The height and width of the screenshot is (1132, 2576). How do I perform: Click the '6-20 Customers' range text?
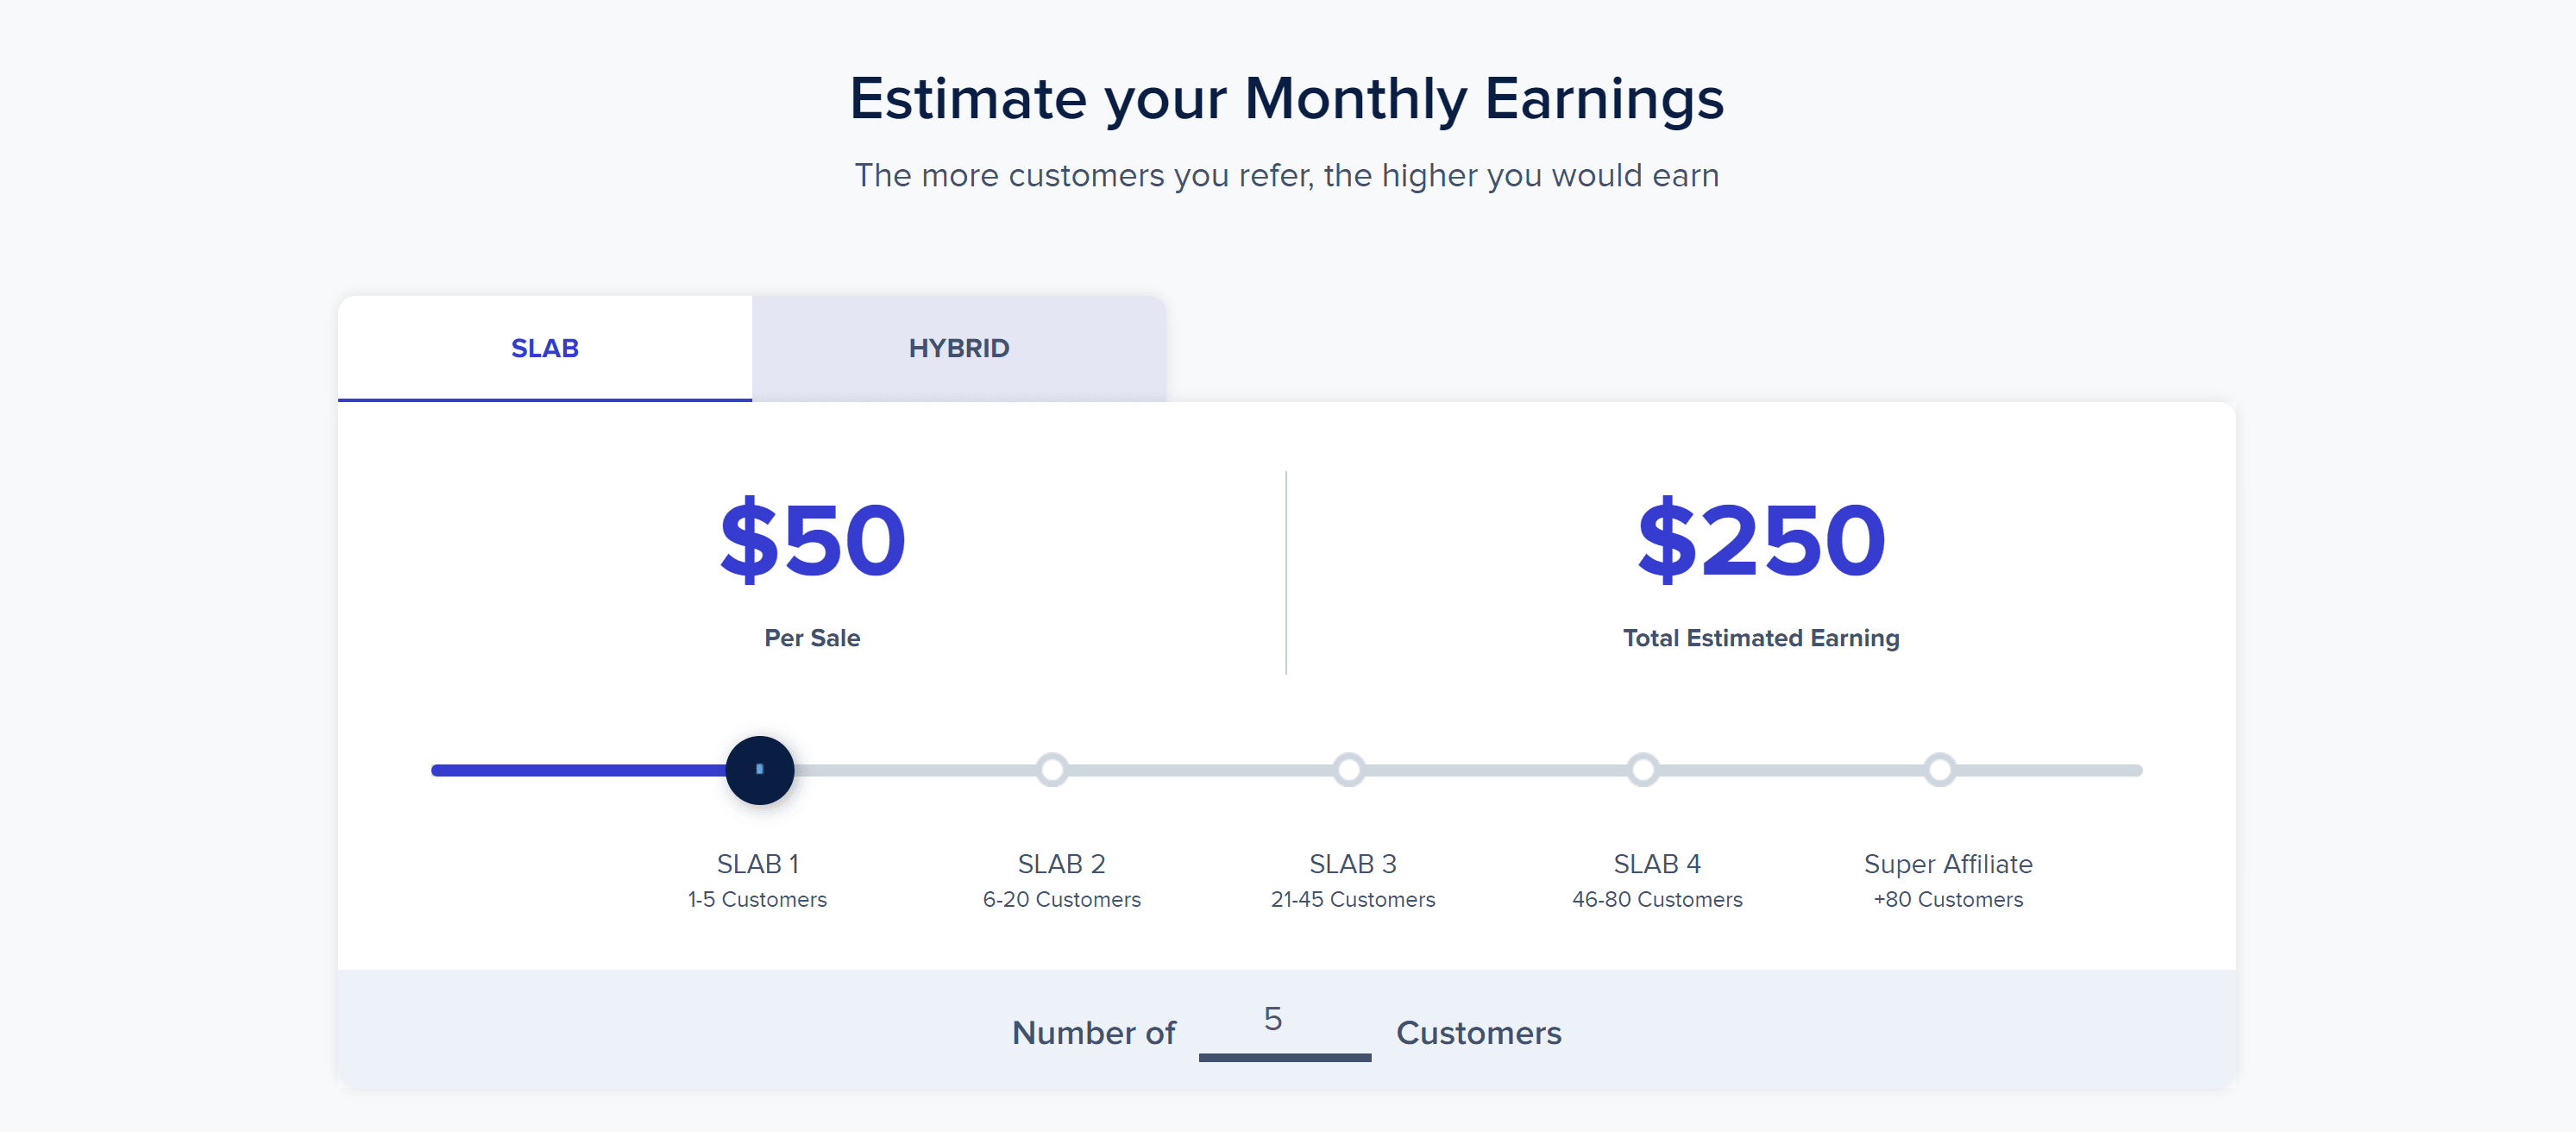click(1061, 899)
